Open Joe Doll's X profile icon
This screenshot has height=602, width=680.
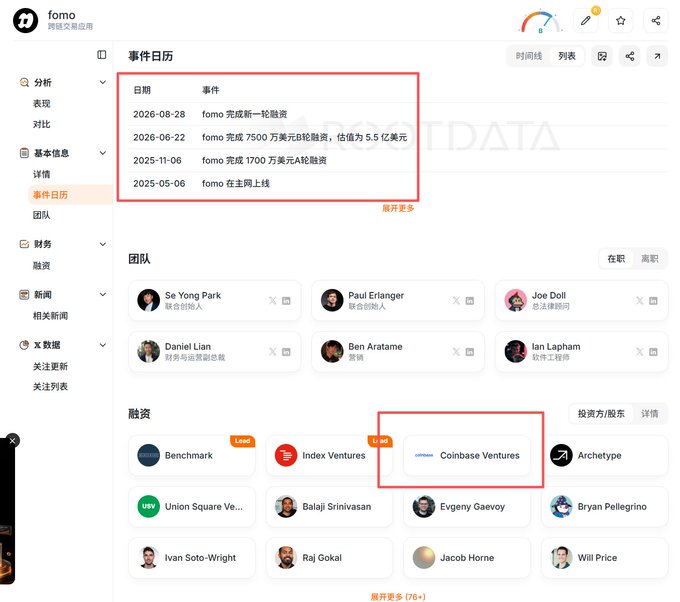click(x=639, y=301)
